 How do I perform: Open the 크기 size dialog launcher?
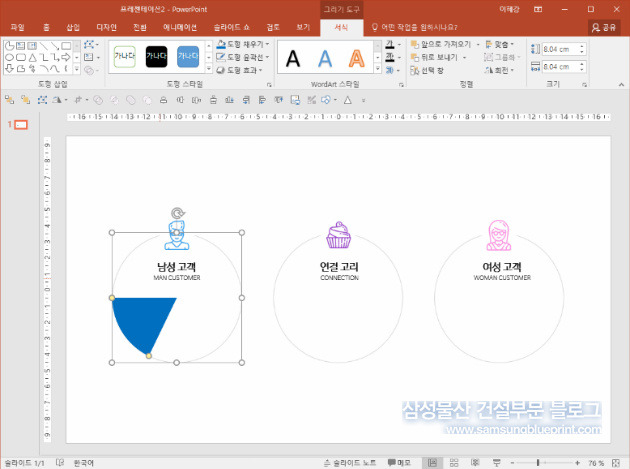584,84
